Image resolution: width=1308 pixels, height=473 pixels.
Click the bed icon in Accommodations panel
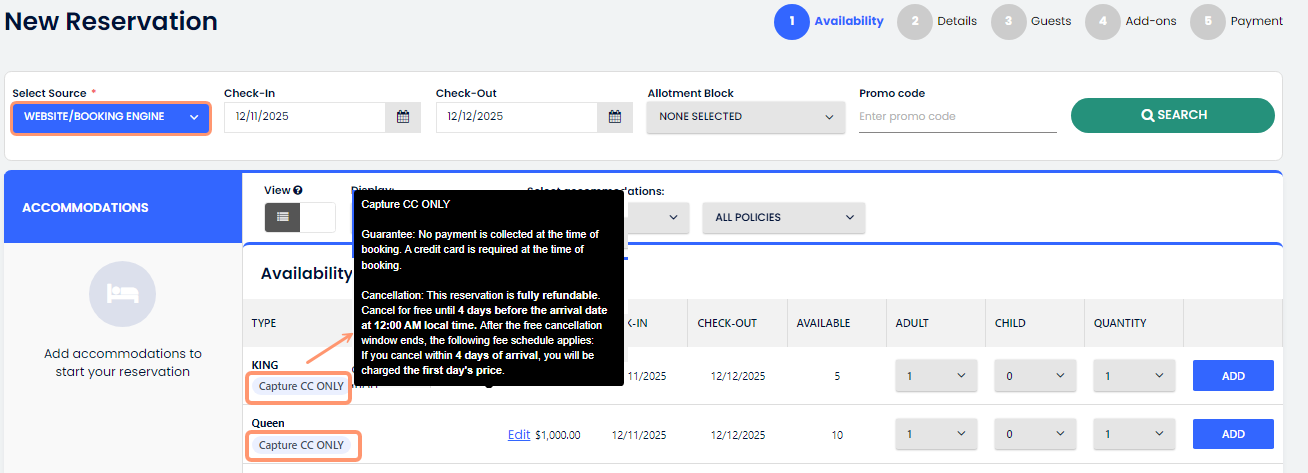coord(121,293)
